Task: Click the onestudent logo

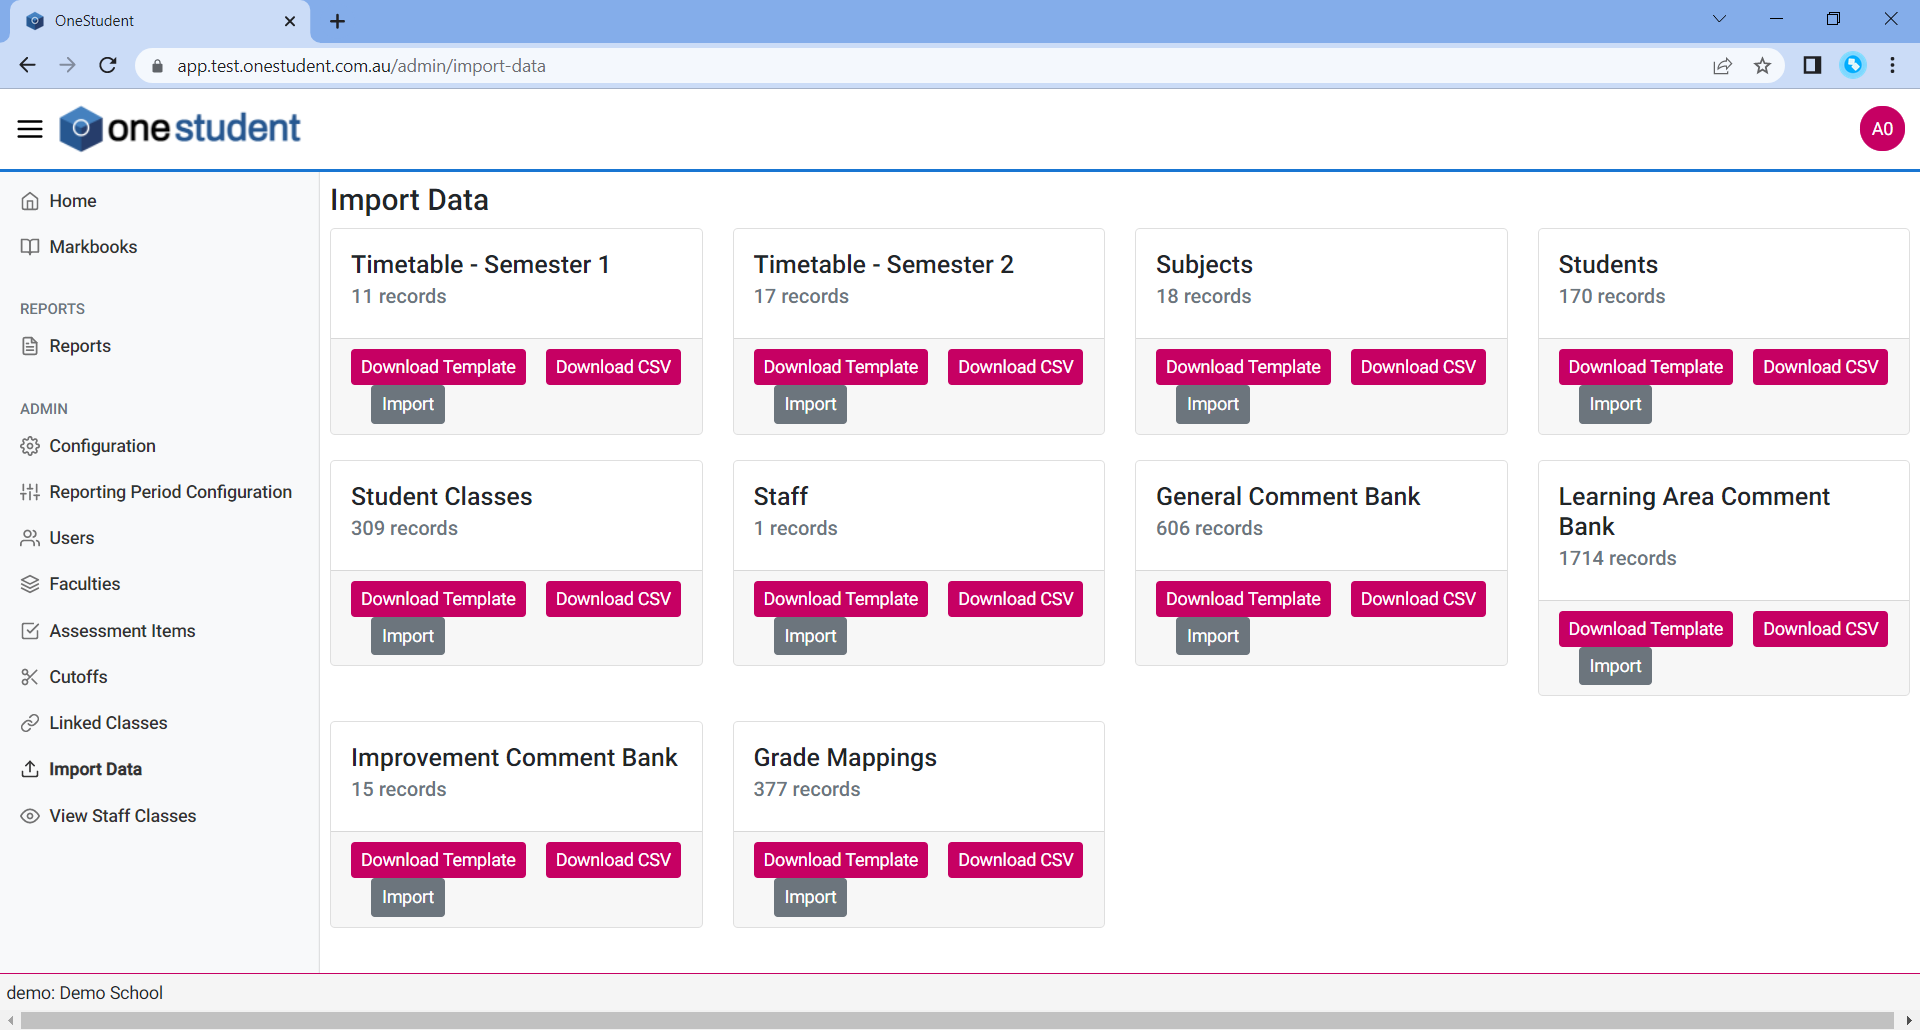Action: click(x=180, y=128)
